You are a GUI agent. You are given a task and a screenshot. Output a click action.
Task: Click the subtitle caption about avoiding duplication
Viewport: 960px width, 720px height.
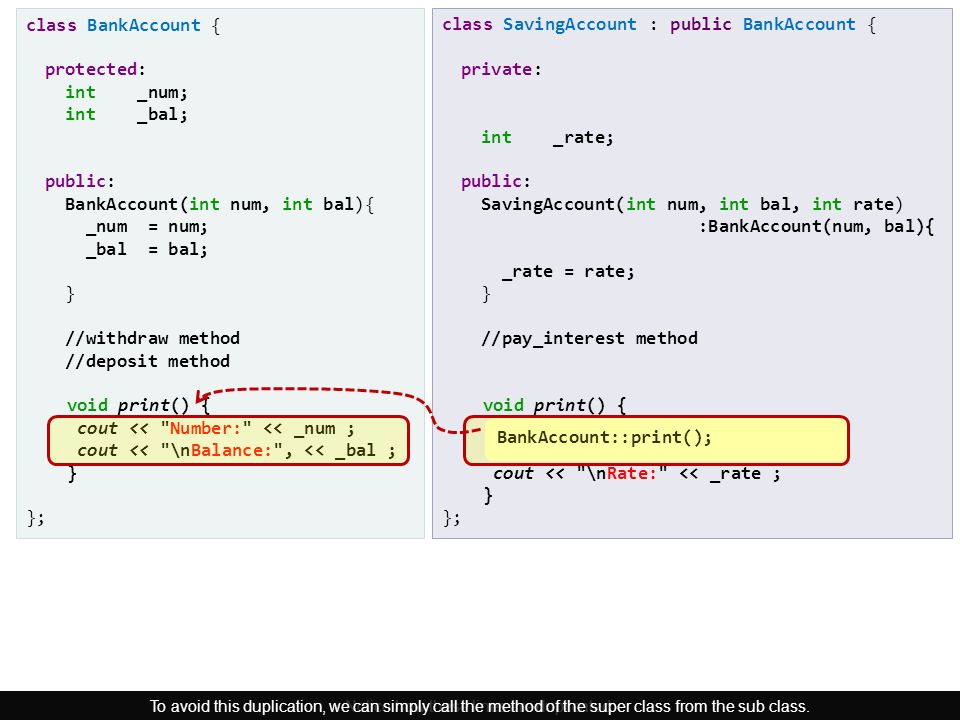tap(480, 707)
